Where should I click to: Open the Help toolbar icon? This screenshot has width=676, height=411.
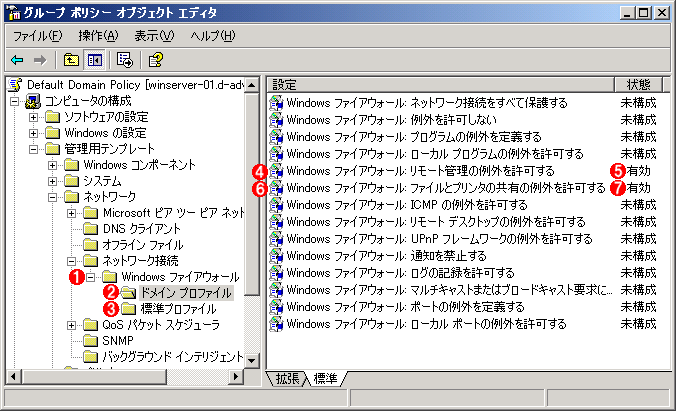(x=155, y=60)
